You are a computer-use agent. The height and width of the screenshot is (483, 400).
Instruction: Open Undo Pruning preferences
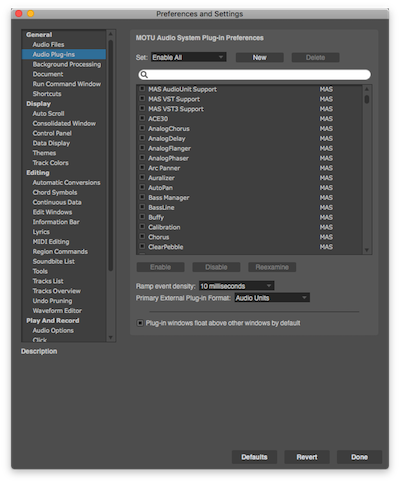tap(52, 301)
